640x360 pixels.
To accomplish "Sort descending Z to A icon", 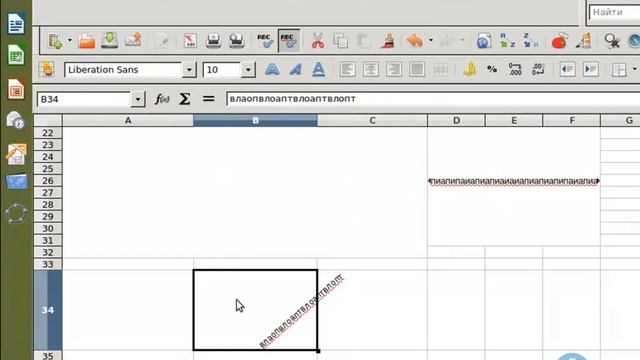I will click(531, 41).
